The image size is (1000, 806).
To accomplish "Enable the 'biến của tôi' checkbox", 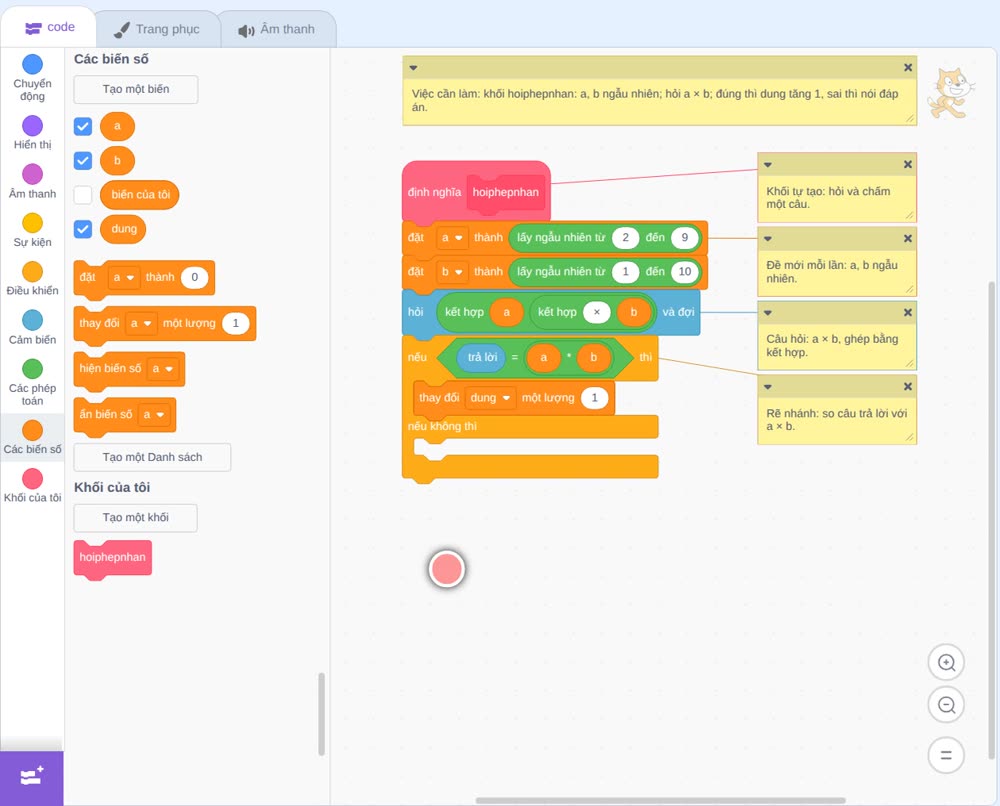I will 83,194.
